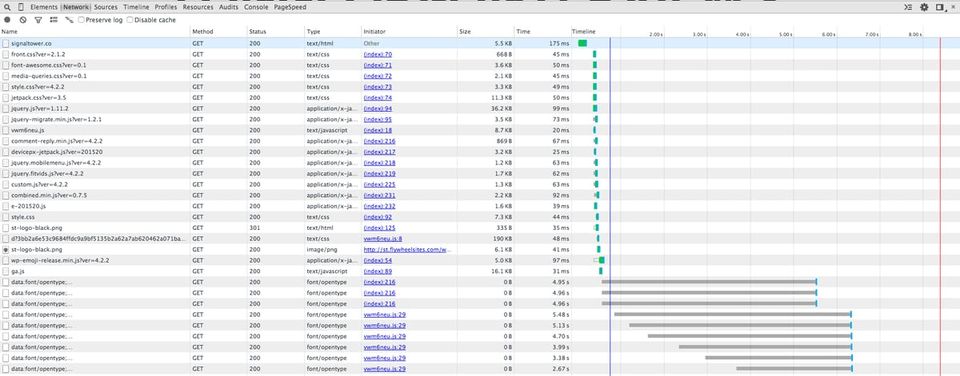Open the filter funnel icon

coord(38,20)
